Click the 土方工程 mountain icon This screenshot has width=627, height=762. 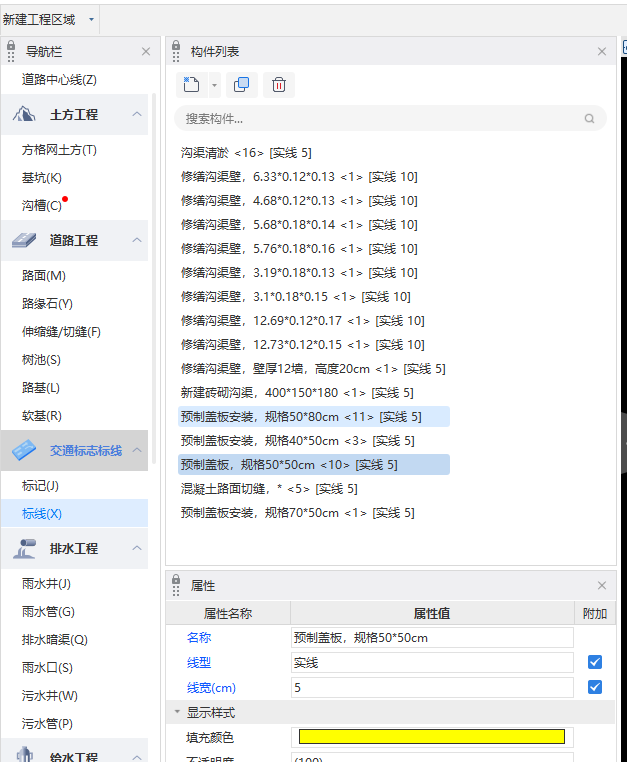tap(24, 114)
